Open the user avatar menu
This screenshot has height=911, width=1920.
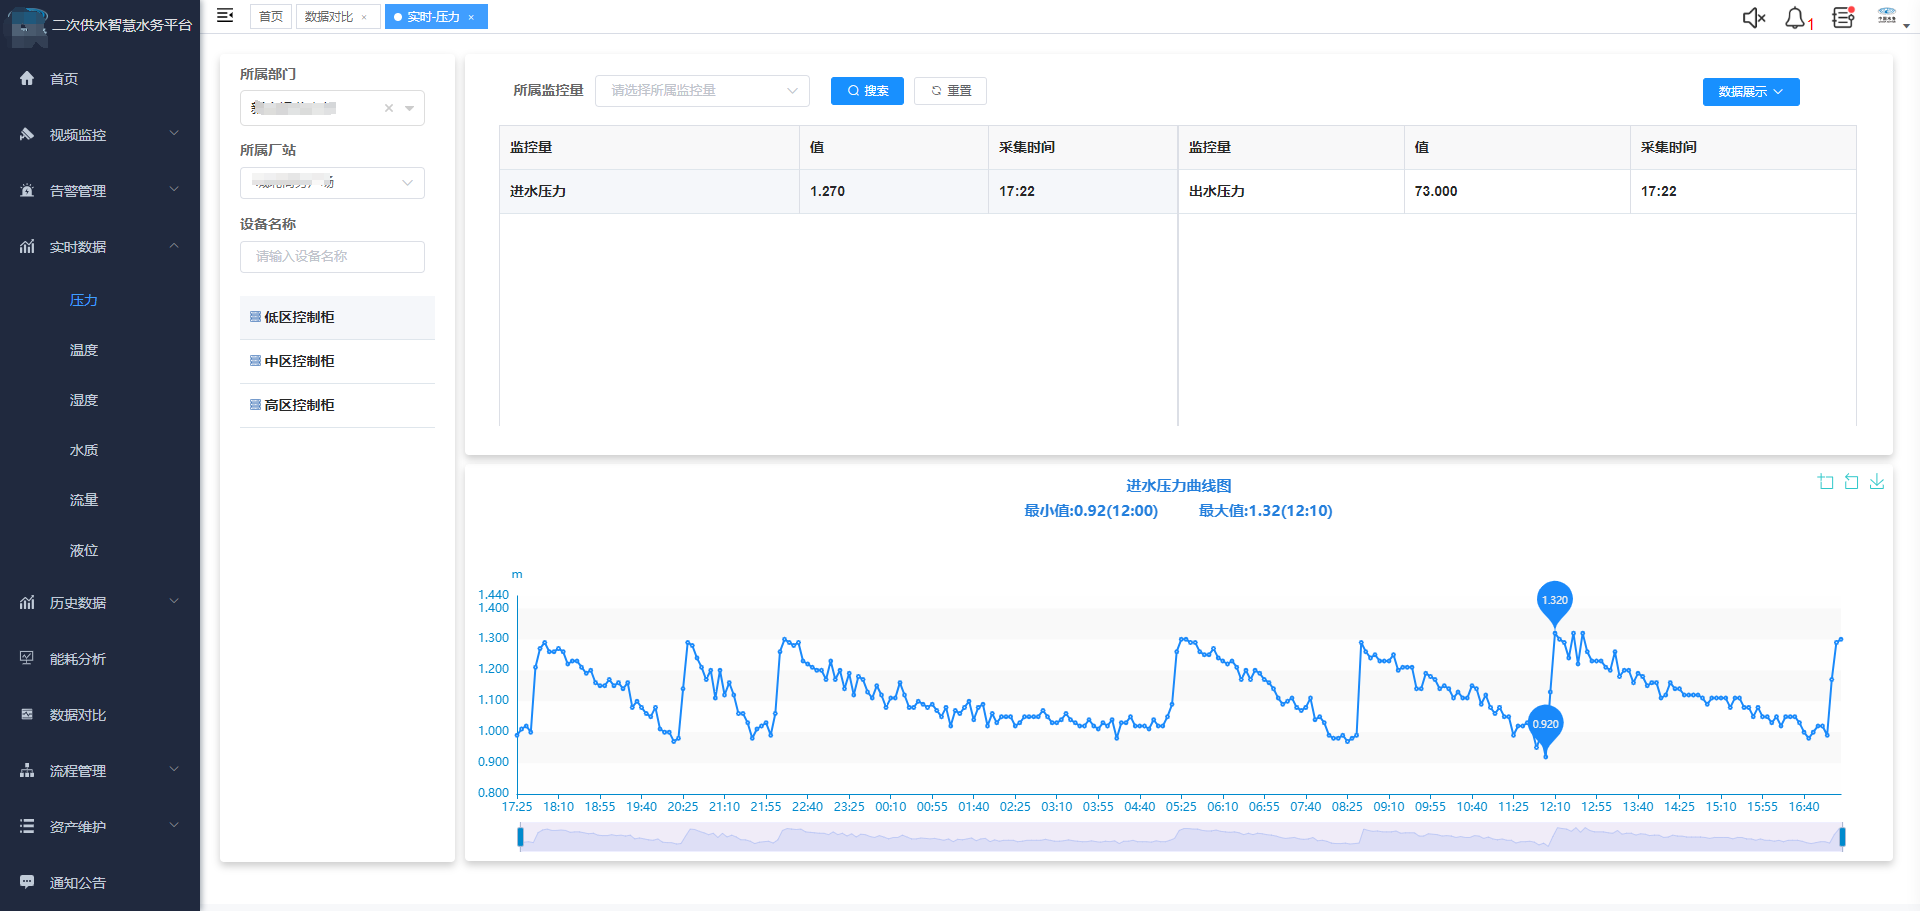tap(1887, 16)
